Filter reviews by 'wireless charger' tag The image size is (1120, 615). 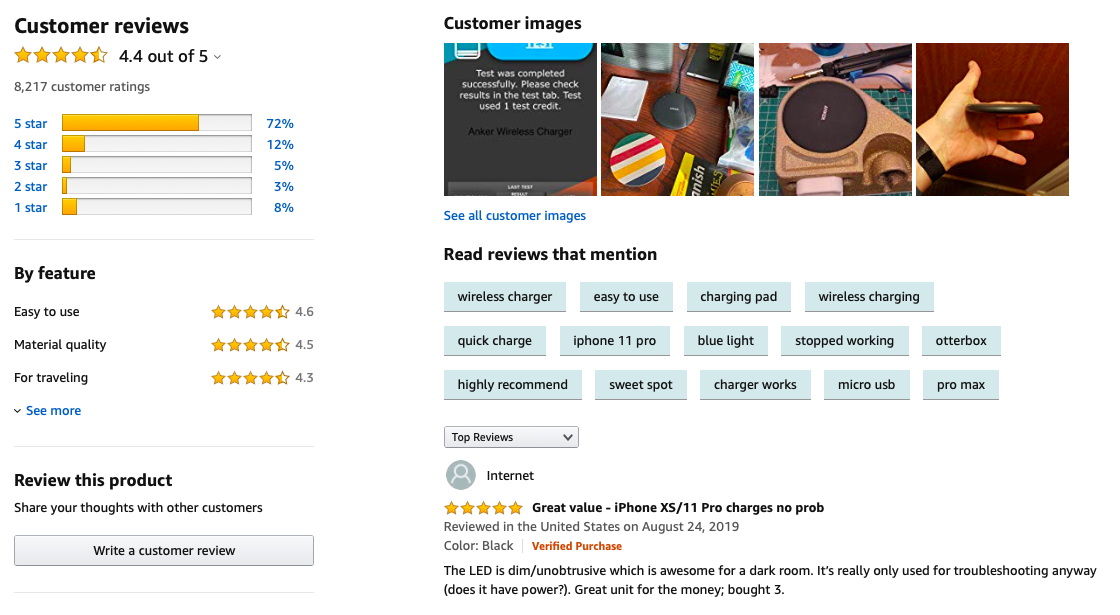(x=505, y=297)
